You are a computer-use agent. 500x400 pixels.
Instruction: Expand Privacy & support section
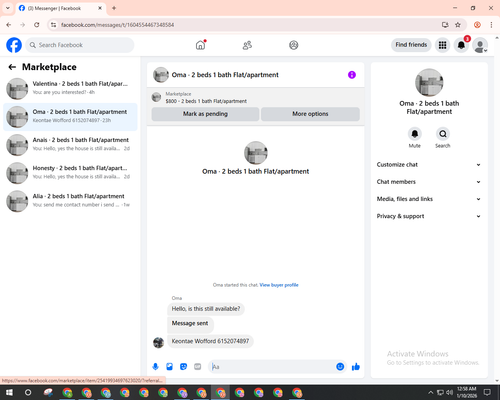point(429,216)
